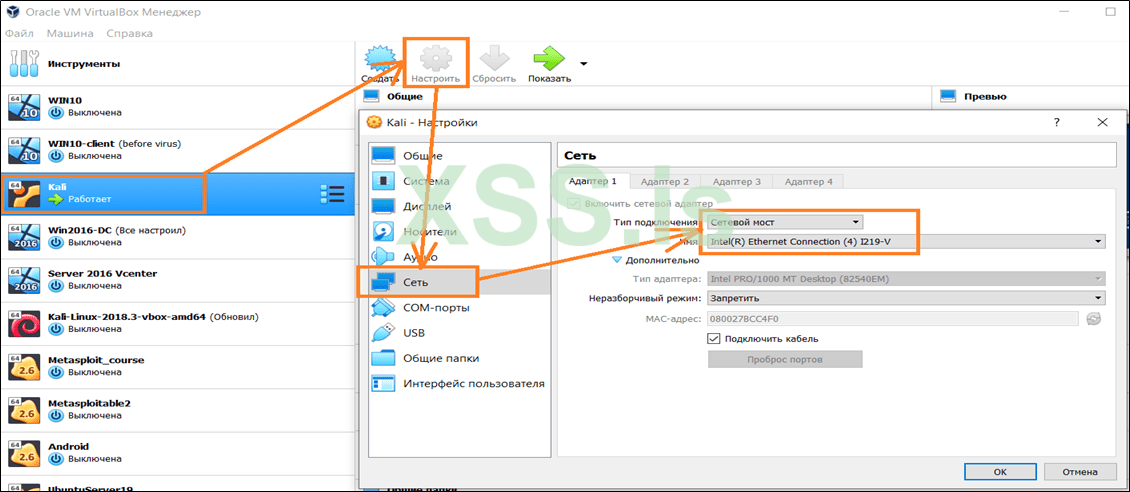
Task: Toggle Включить сетевой адаптер checkbox
Action: pyautogui.click(x=574, y=204)
